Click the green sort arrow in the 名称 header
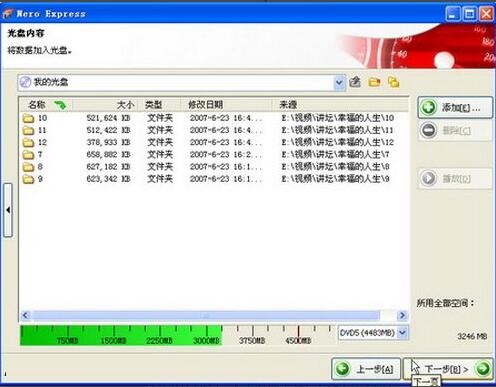The image size is (496, 387). (60, 105)
